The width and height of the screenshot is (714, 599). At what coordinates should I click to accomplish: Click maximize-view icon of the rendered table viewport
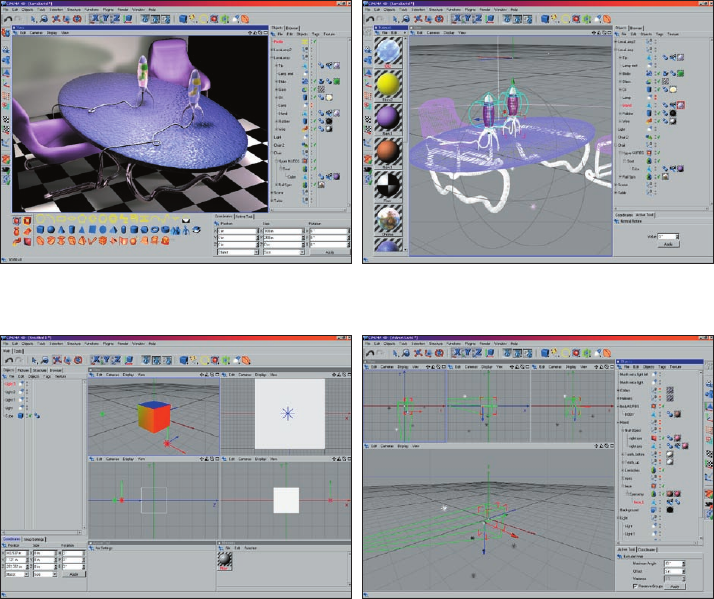pyautogui.click(x=265, y=33)
